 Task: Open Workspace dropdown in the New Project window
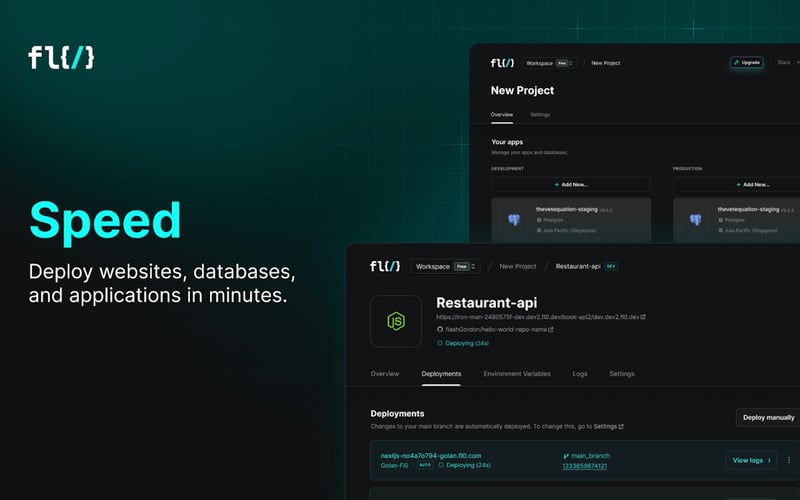(549, 63)
